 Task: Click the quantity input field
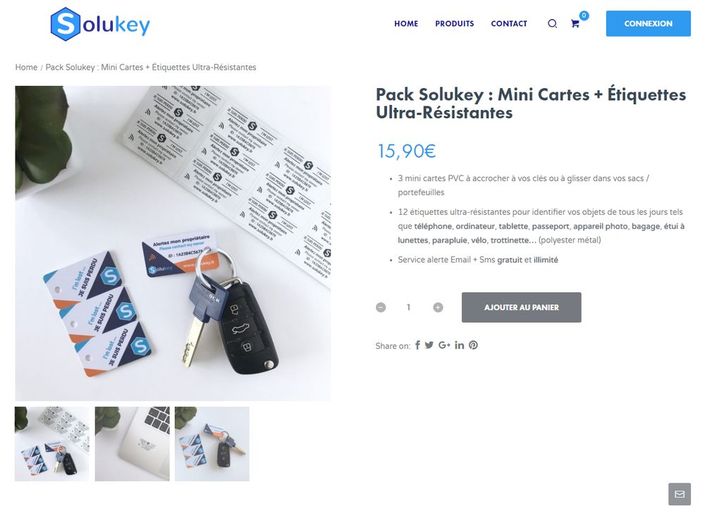pyautogui.click(x=409, y=307)
